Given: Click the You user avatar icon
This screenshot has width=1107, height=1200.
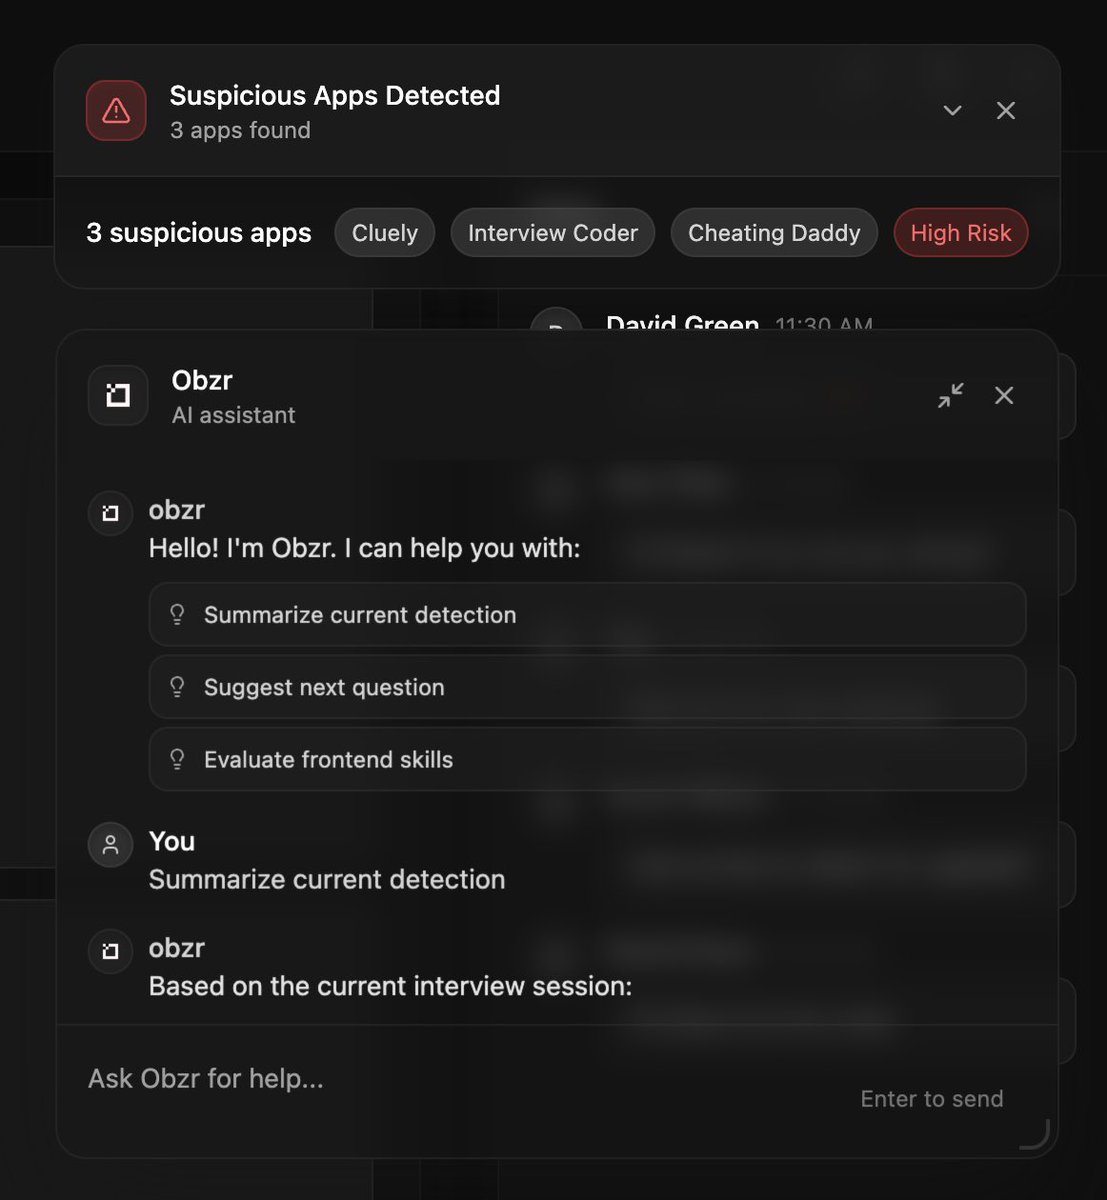Looking at the screenshot, I should [x=111, y=845].
